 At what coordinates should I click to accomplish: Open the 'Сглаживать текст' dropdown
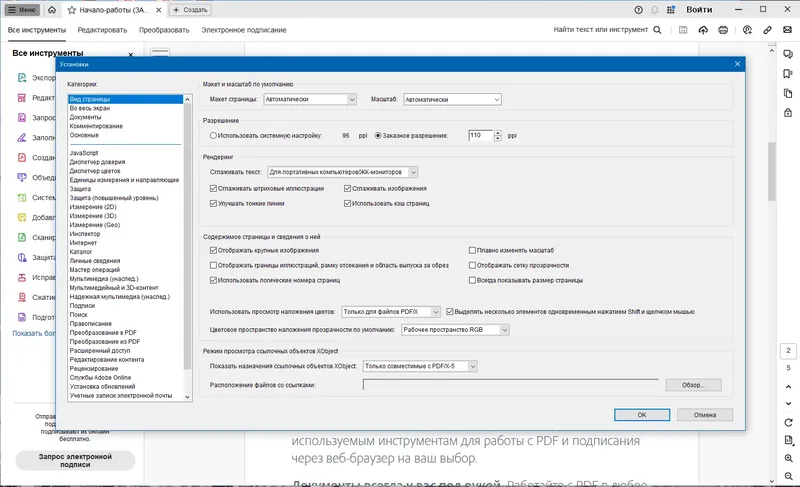(x=343, y=172)
